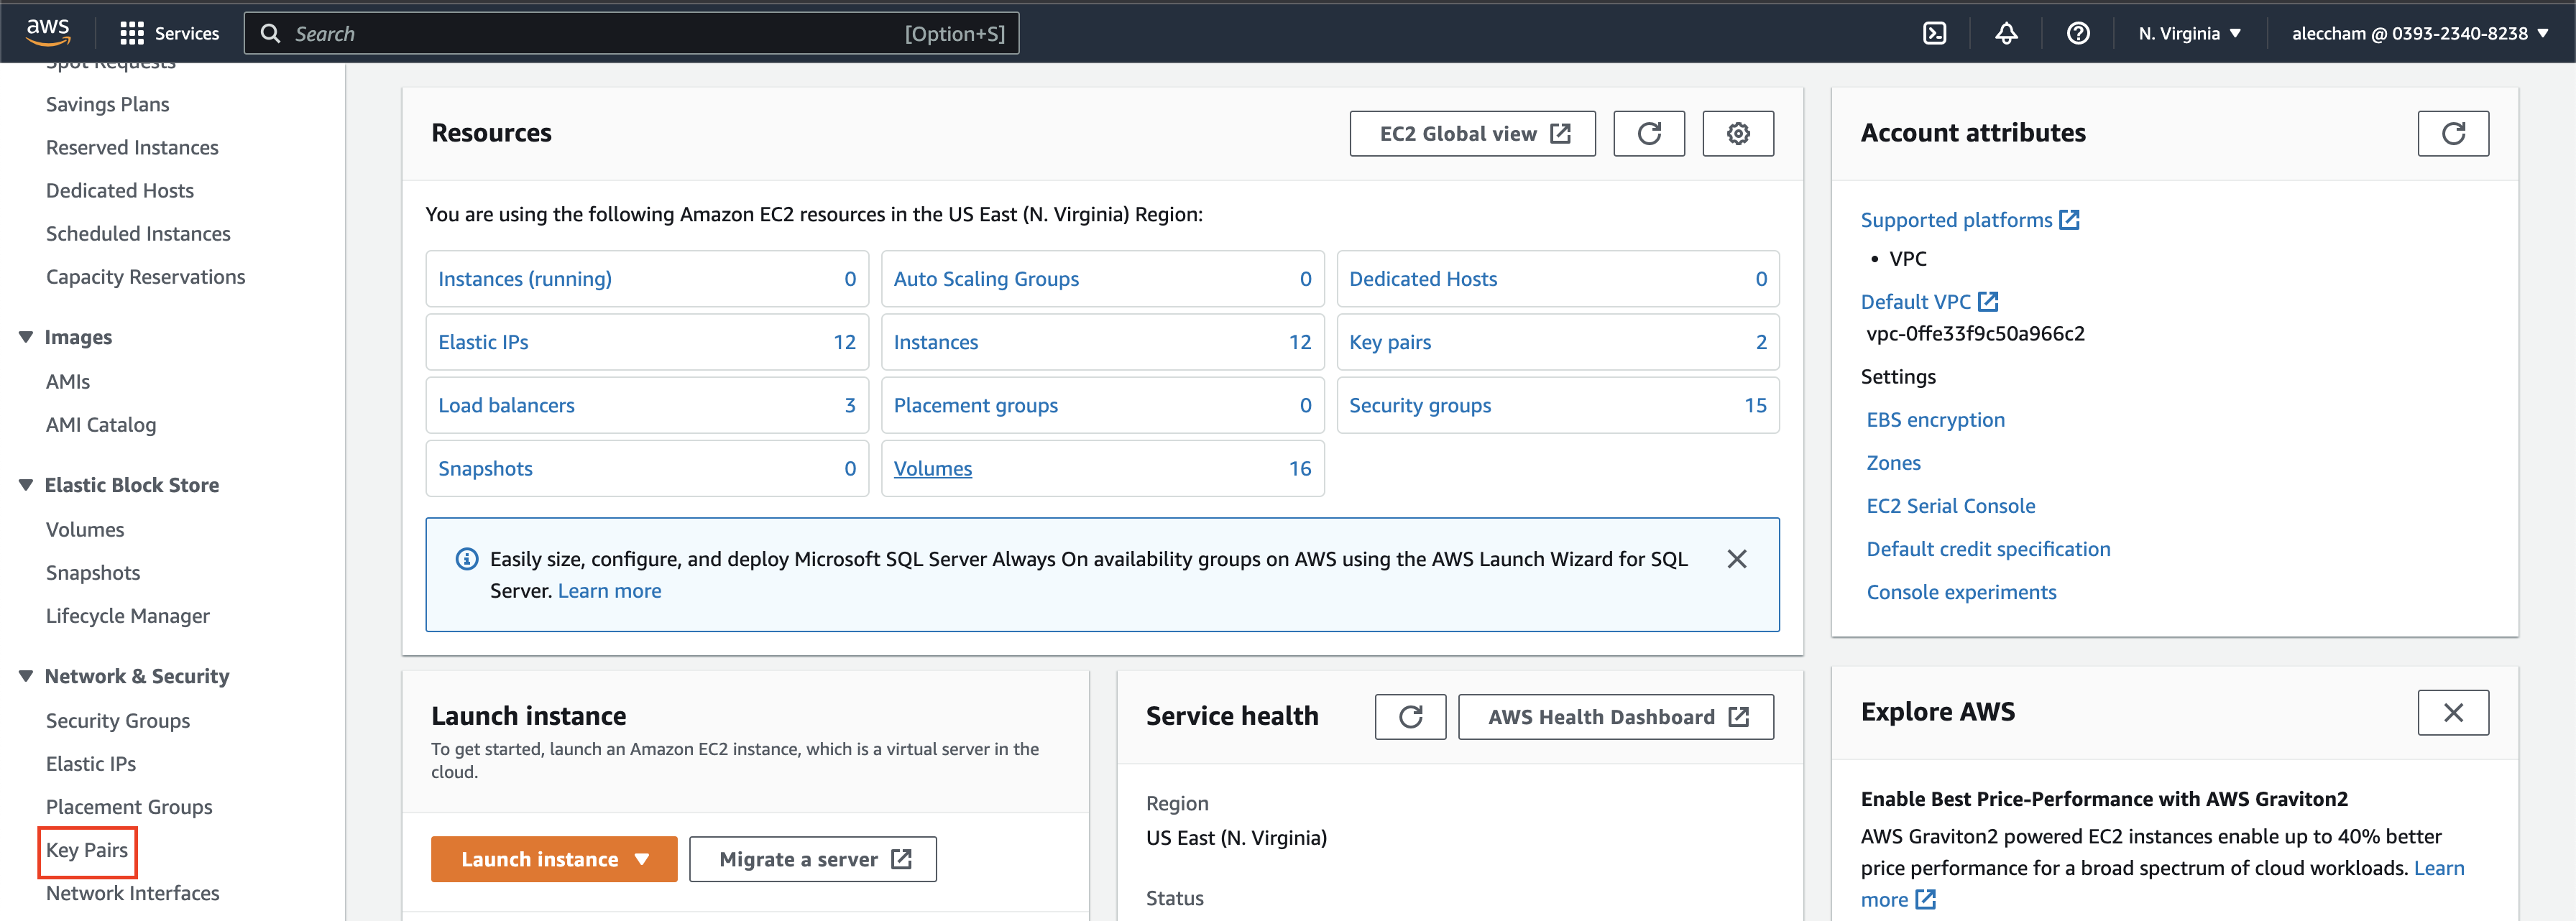The height and width of the screenshot is (921, 2576).
Task: Click Migrate a server button
Action: (x=813, y=859)
